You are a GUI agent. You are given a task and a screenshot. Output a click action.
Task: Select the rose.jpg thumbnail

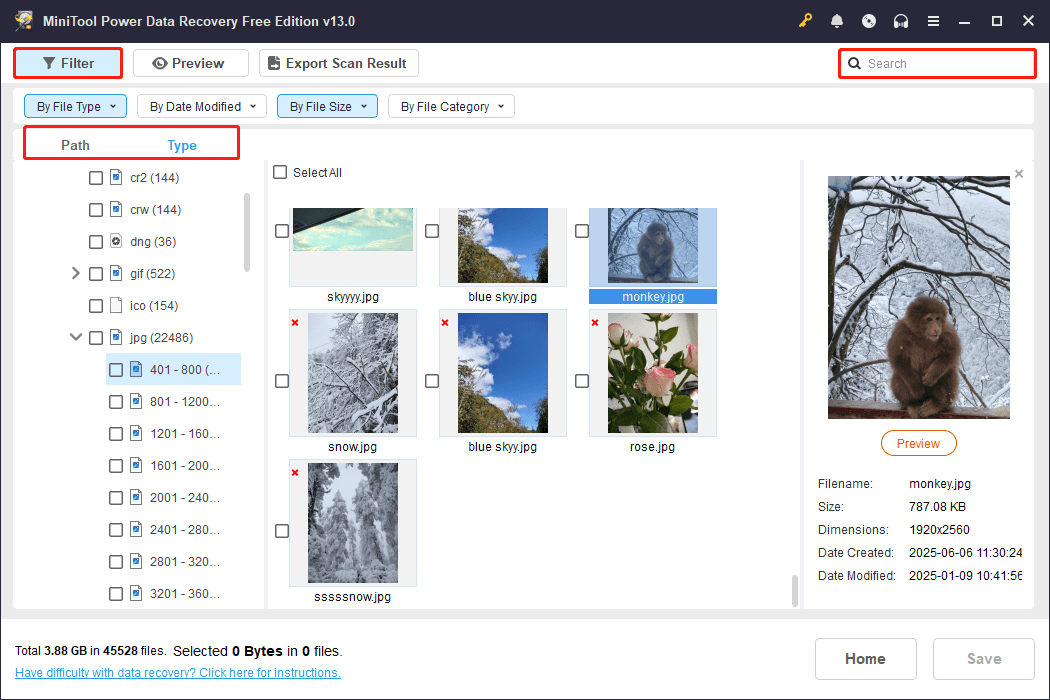[x=653, y=373]
